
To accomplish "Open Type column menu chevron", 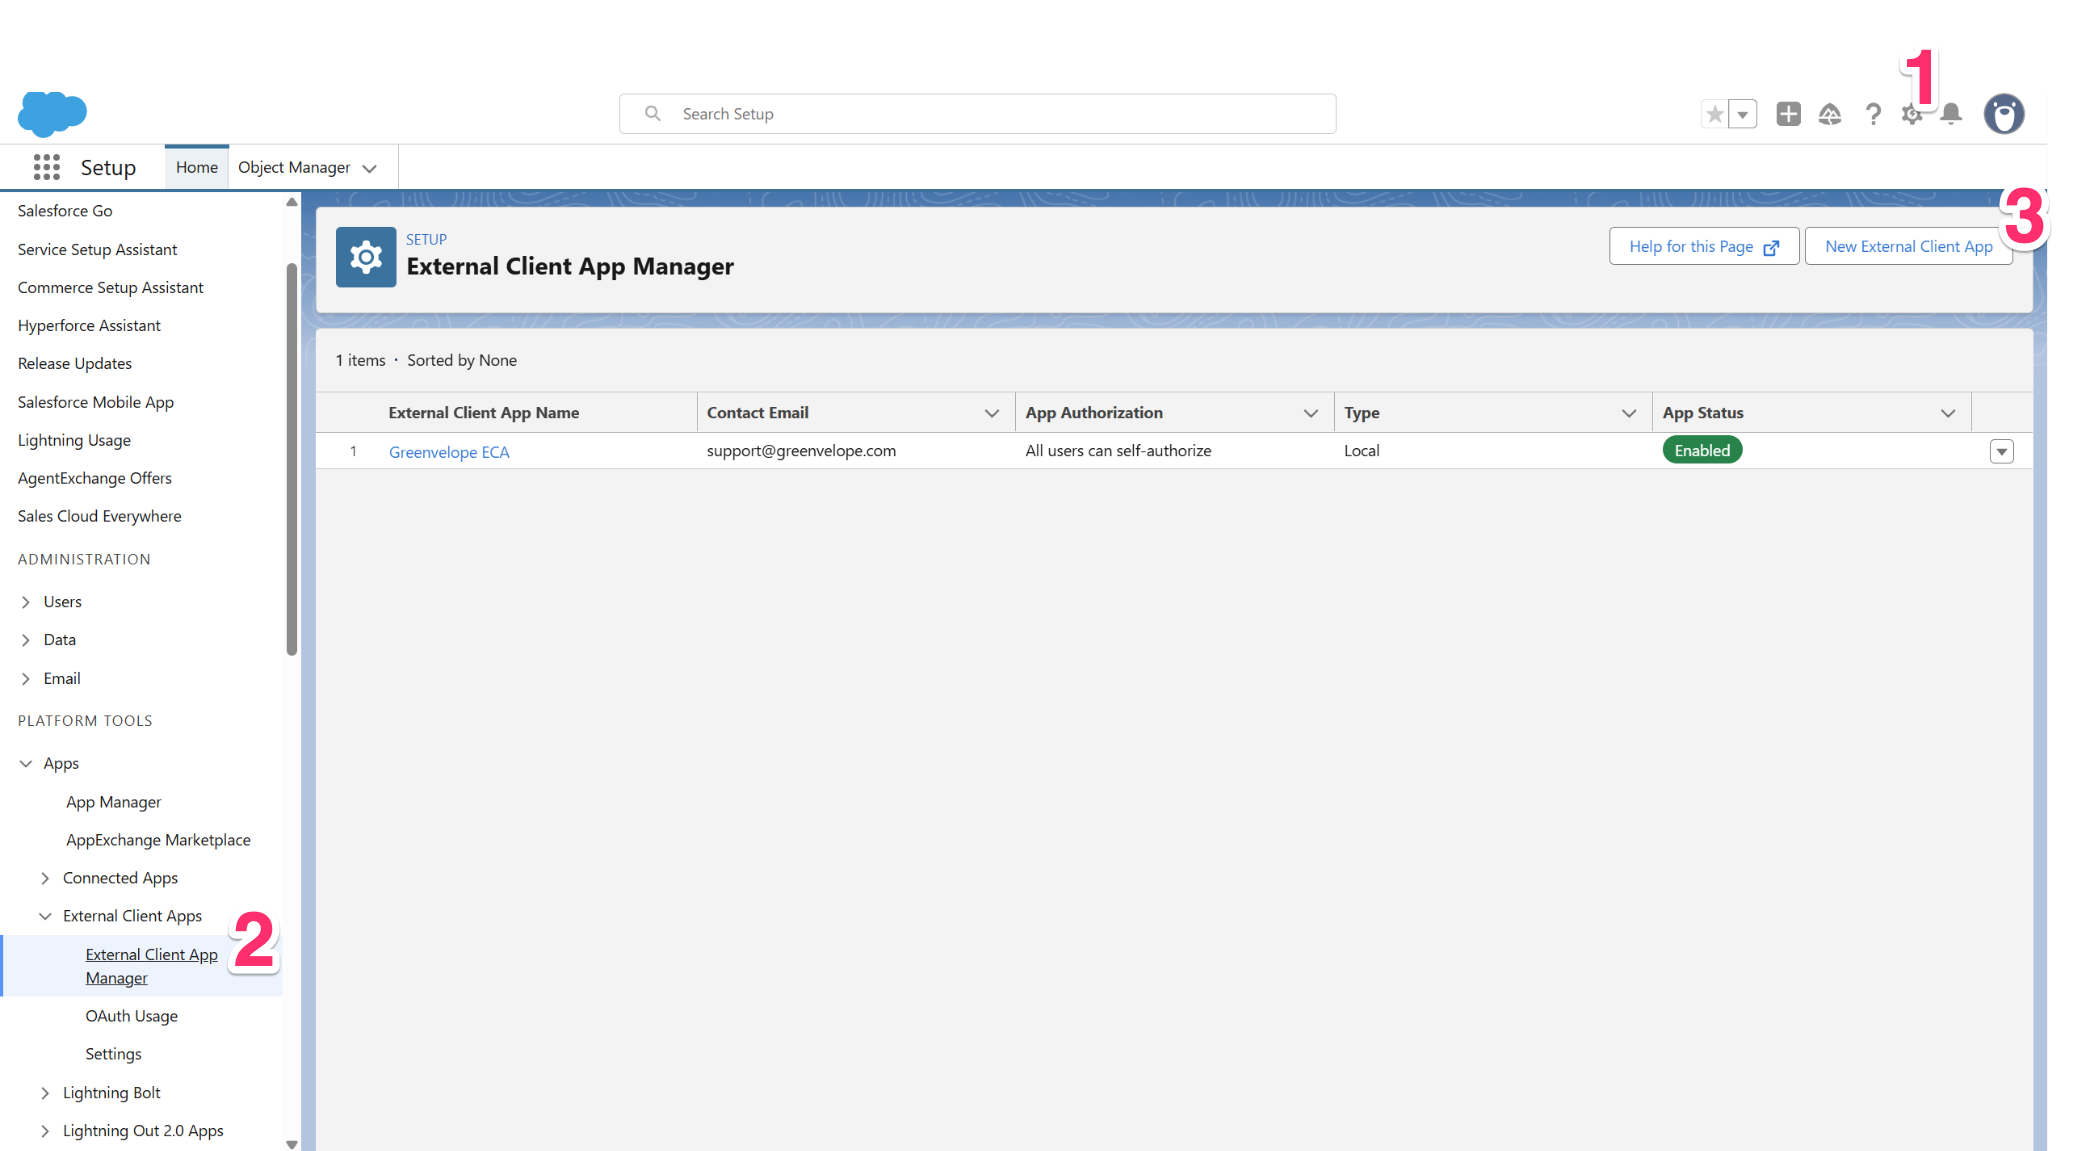I will tap(1629, 413).
